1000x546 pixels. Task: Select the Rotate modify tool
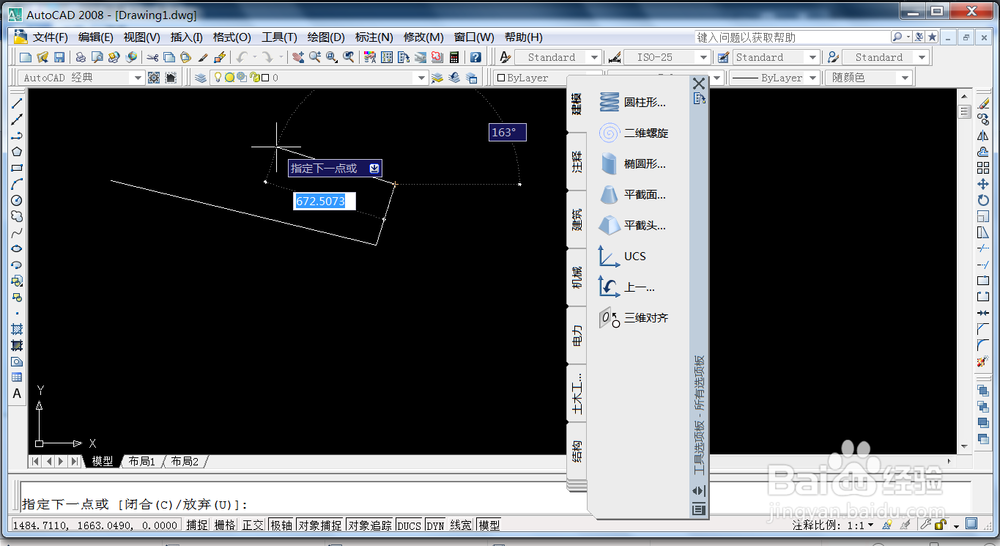(983, 200)
